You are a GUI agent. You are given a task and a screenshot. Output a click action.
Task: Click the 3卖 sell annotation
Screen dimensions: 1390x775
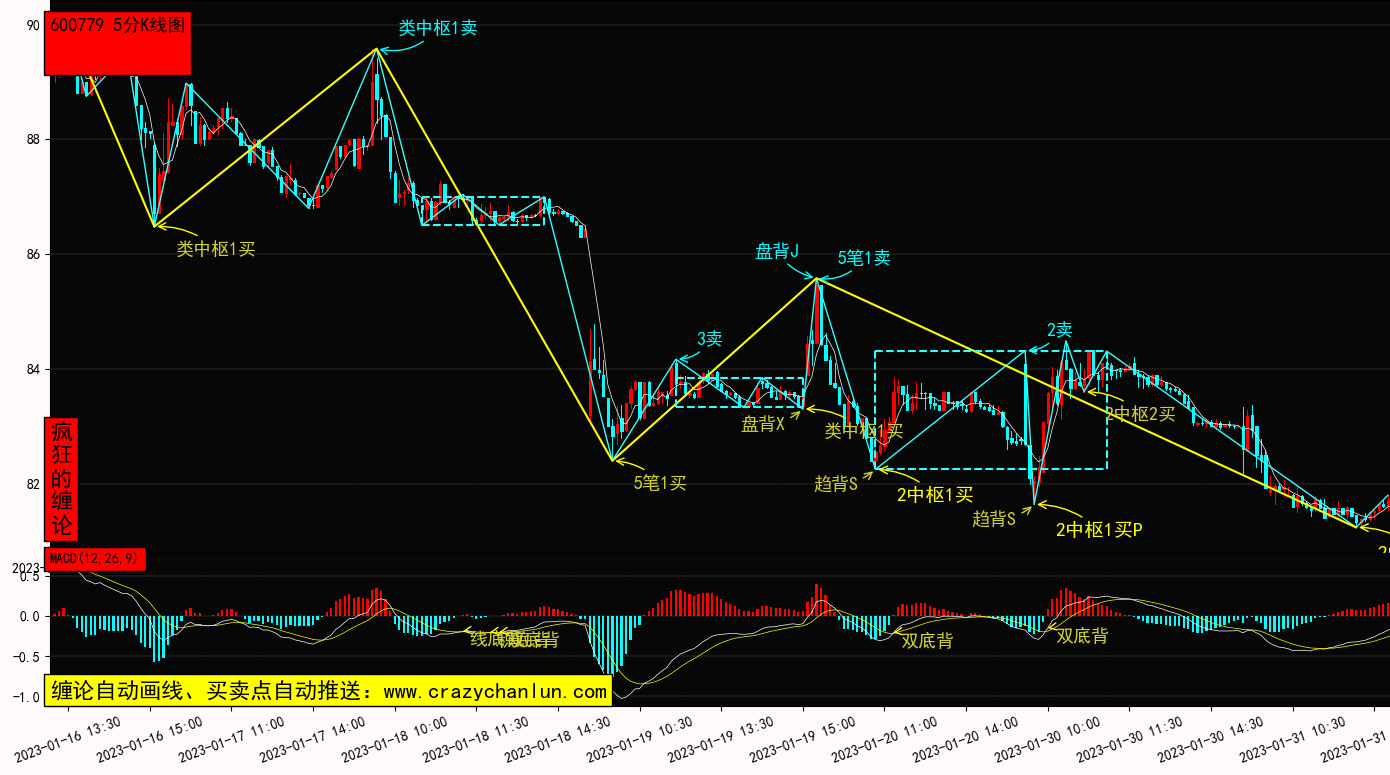[709, 339]
